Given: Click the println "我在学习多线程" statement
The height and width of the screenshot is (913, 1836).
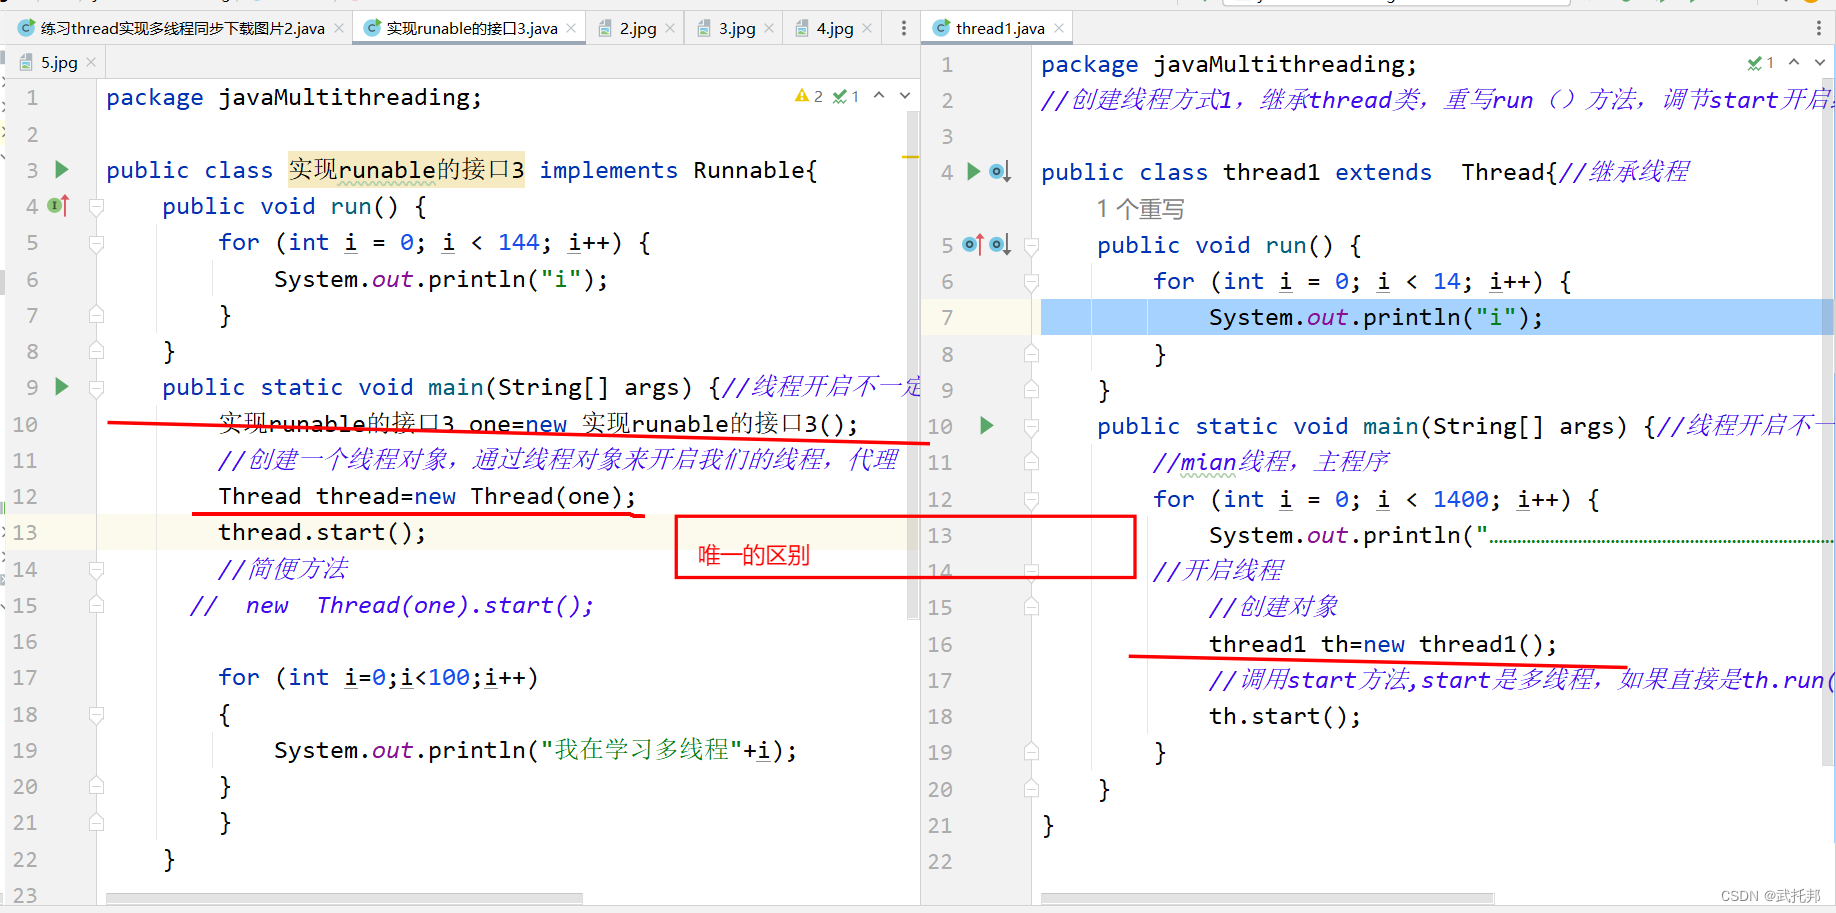Looking at the screenshot, I should (535, 750).
